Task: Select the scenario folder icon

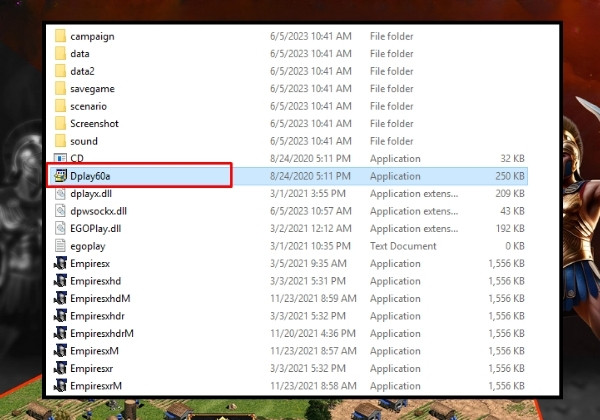Action: point(60,106)
